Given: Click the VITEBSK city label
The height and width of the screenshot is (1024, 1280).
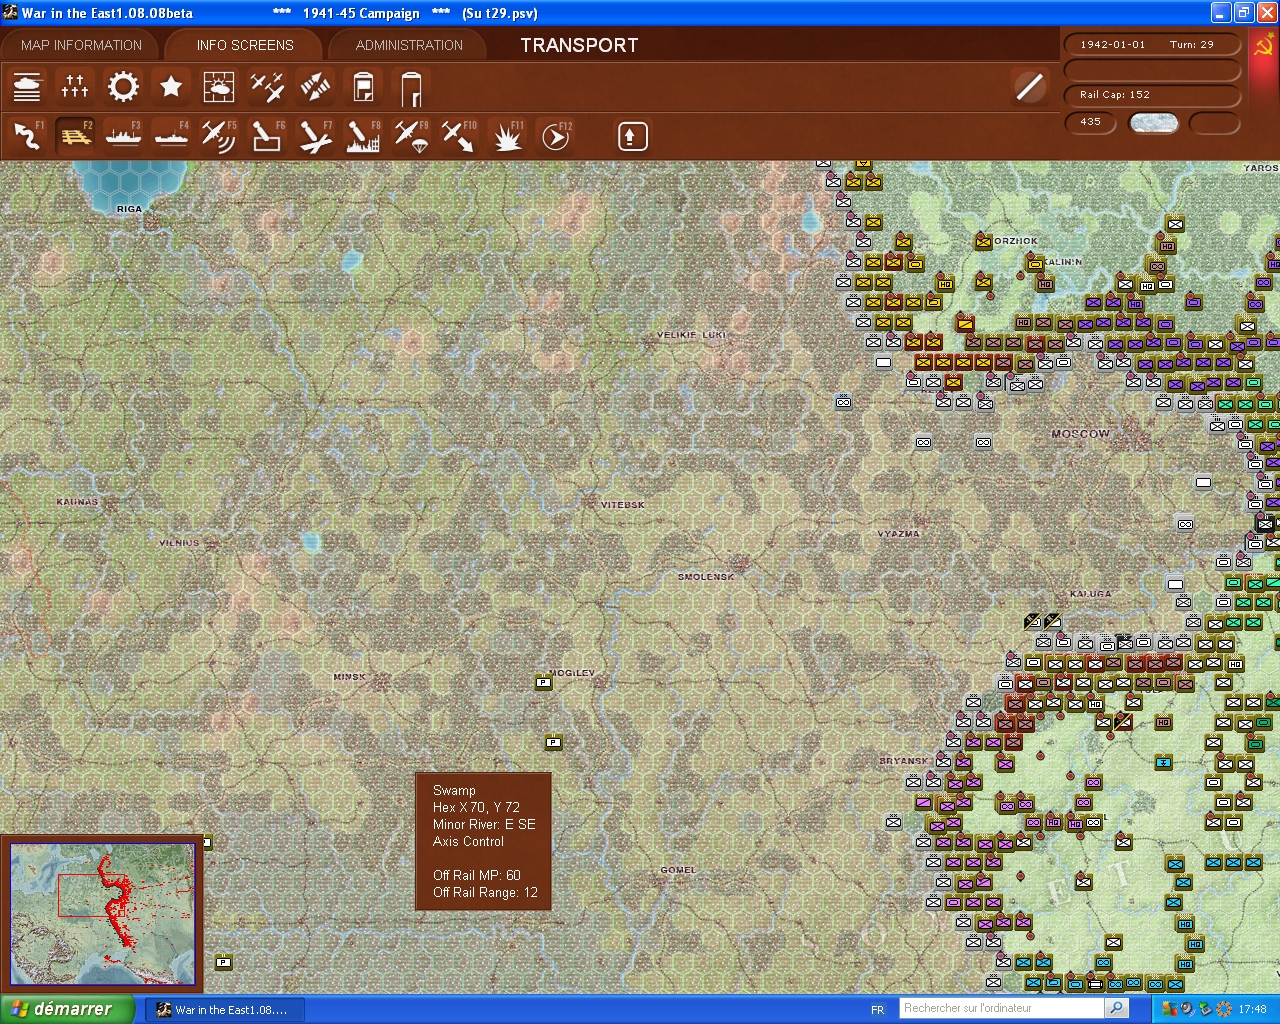Looking at the screenshot, I should coord(622,505).
